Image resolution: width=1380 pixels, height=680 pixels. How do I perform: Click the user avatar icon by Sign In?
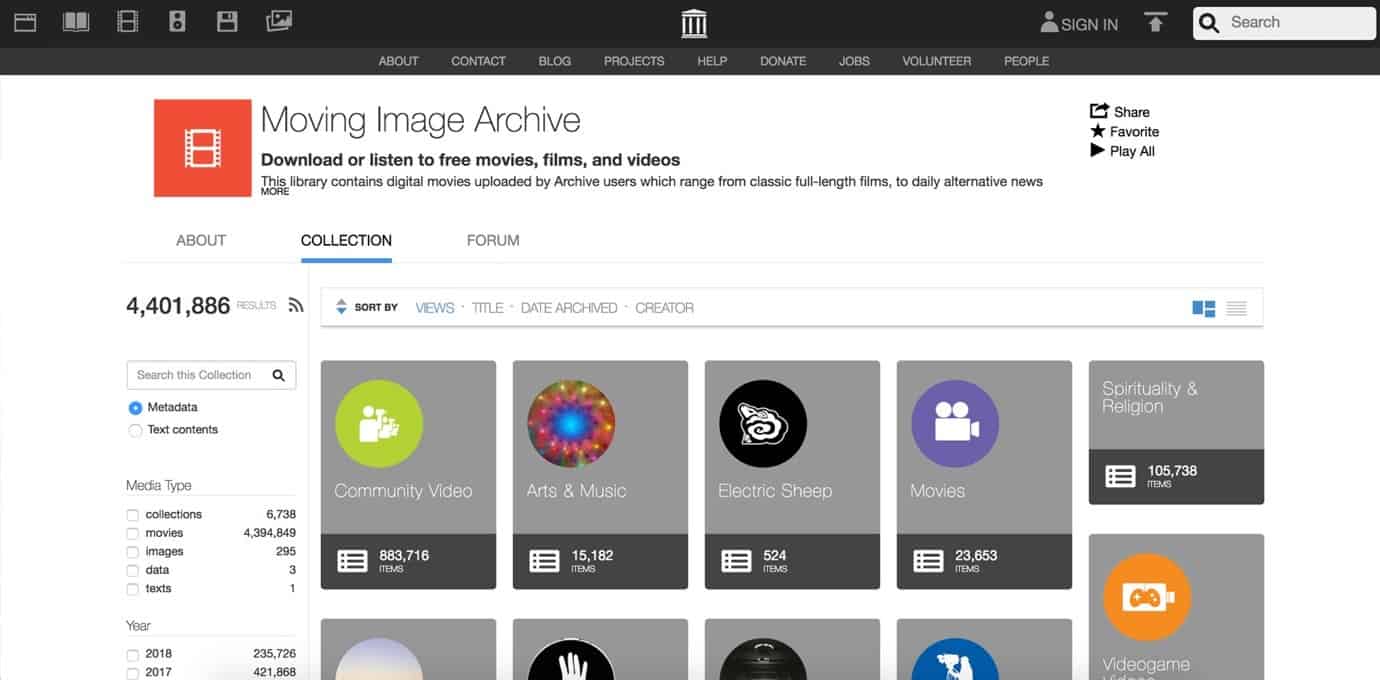click(1049, 22)
